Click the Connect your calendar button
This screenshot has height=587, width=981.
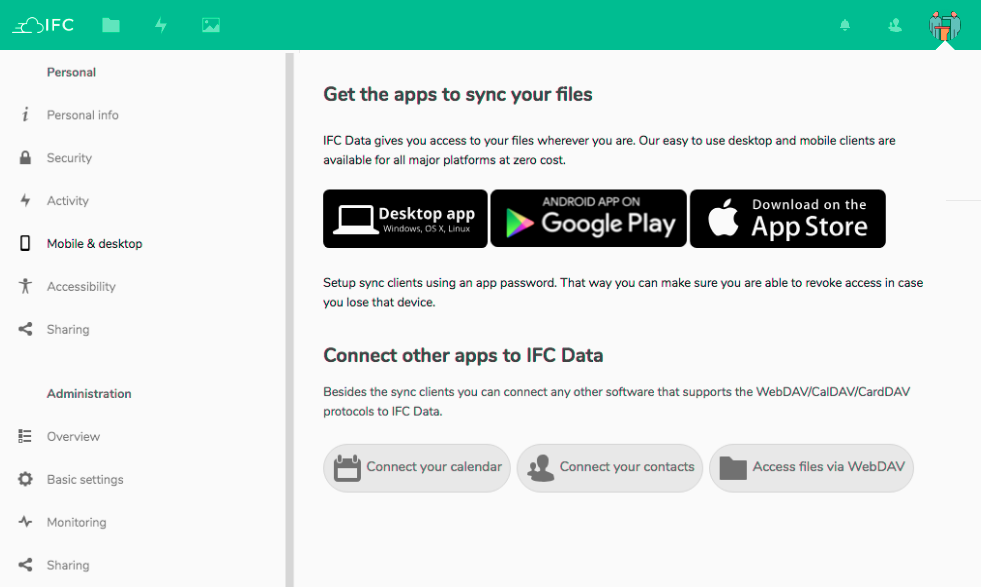click(417, 467)
